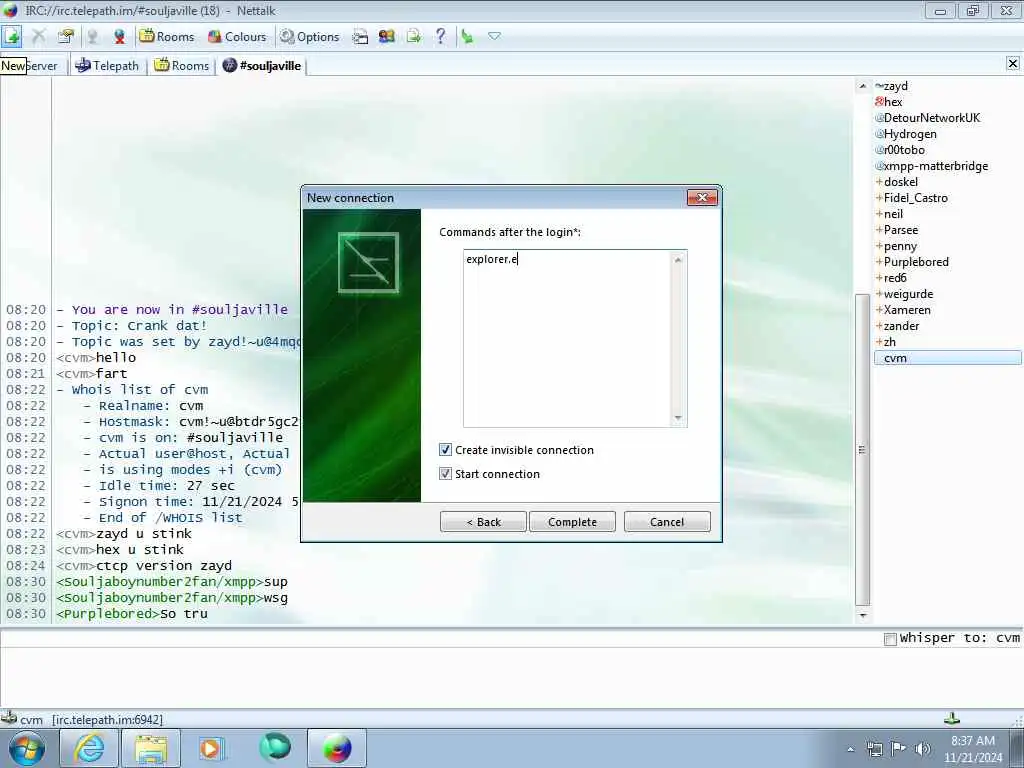Open Internet Explorer from taskbar
The image size is (1024, 768).
pos(89,748)
